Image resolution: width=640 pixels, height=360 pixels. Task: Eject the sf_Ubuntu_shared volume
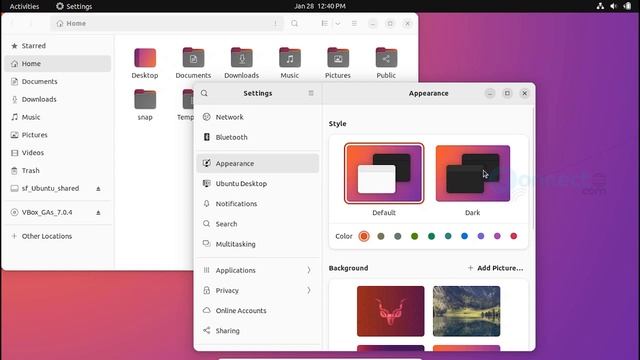coord(98,189)
